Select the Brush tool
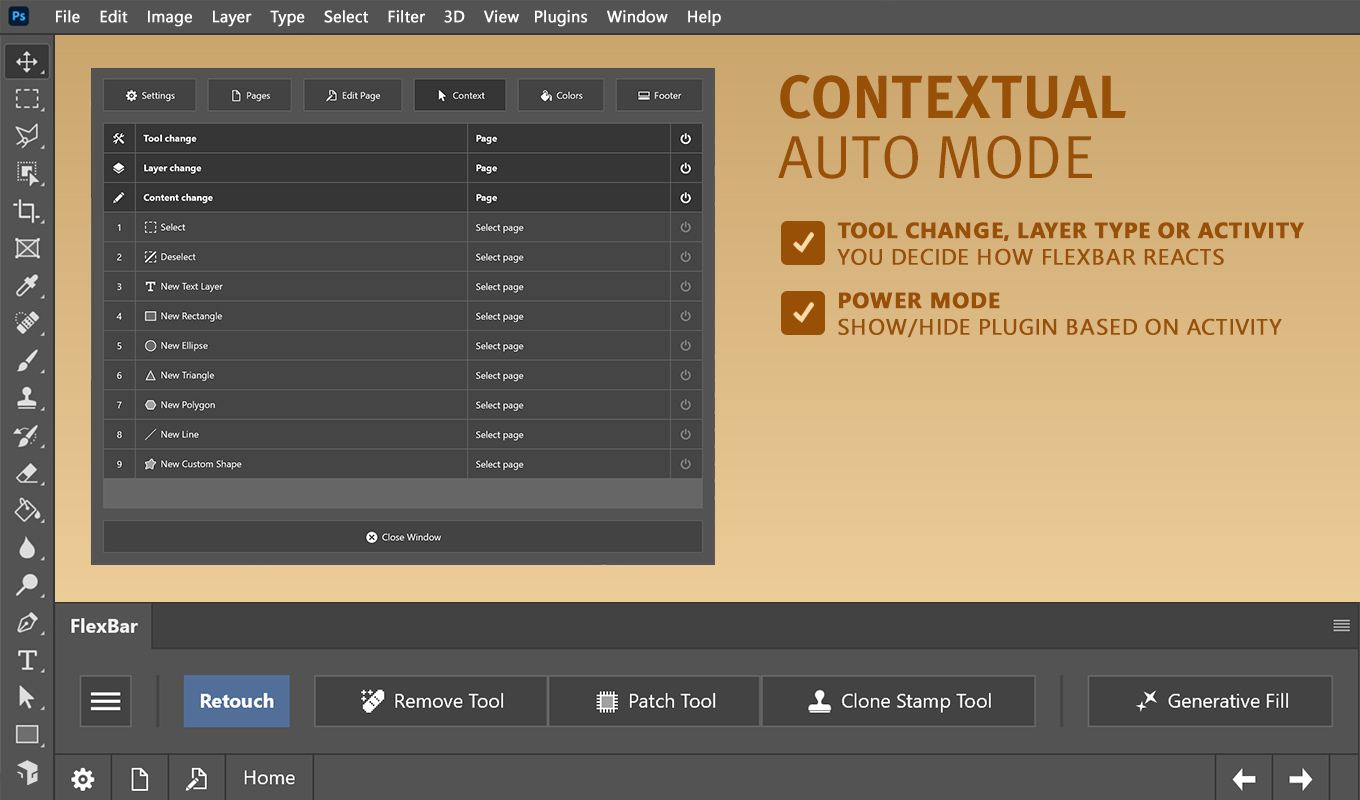This screenshot has height=800, width=1360. click(x=27, y=361)
